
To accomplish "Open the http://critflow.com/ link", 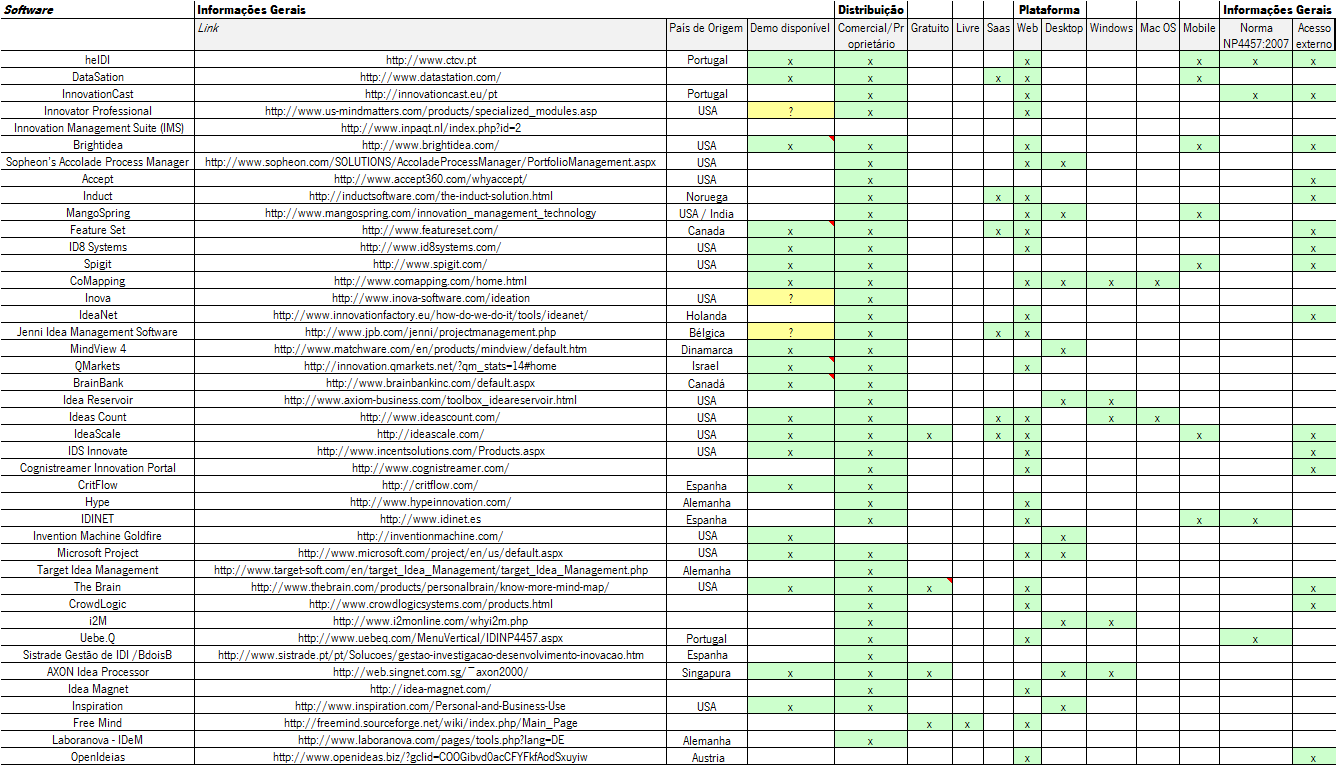I will [x=431, y=485].
